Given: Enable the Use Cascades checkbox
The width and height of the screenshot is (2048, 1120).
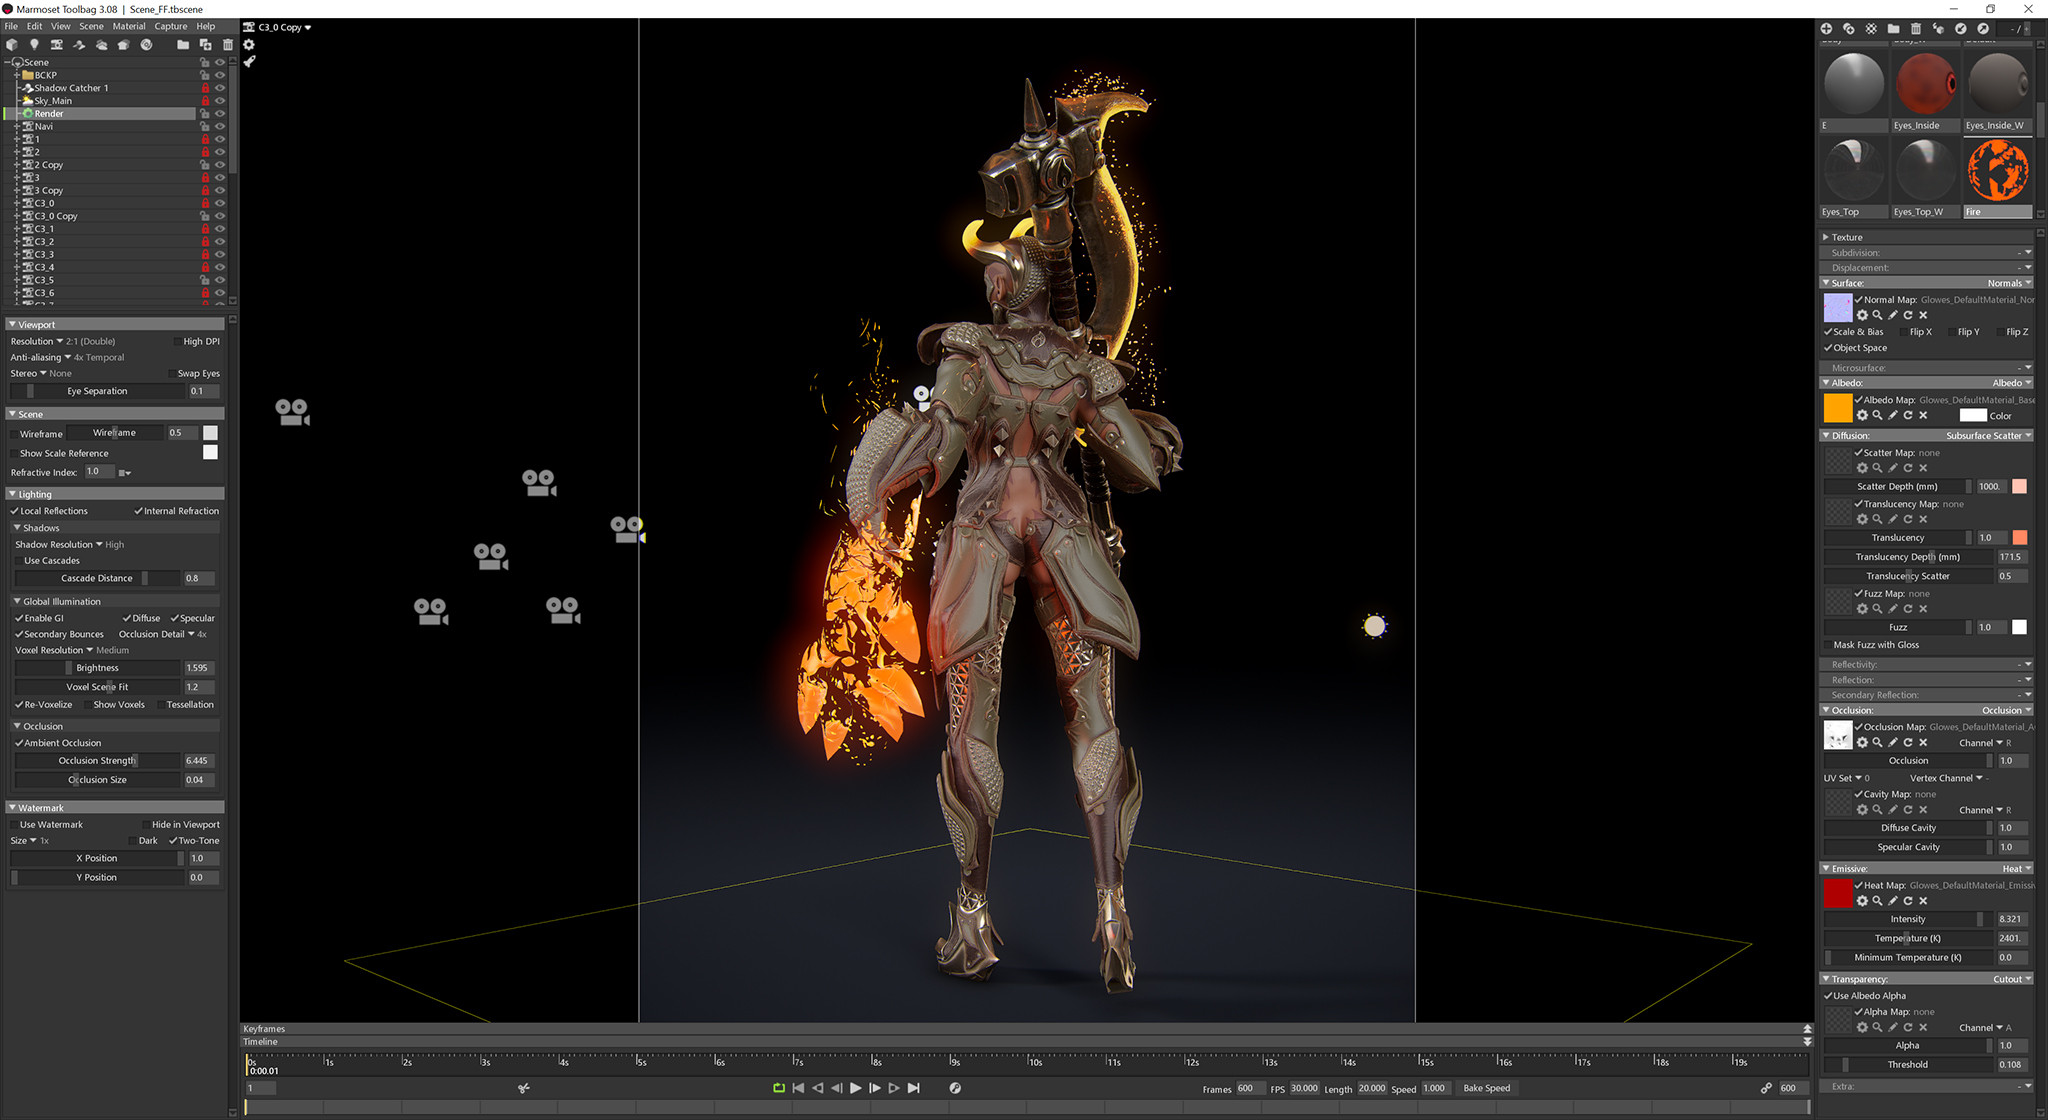Looking at the screenshot, I should pos(18,560).
